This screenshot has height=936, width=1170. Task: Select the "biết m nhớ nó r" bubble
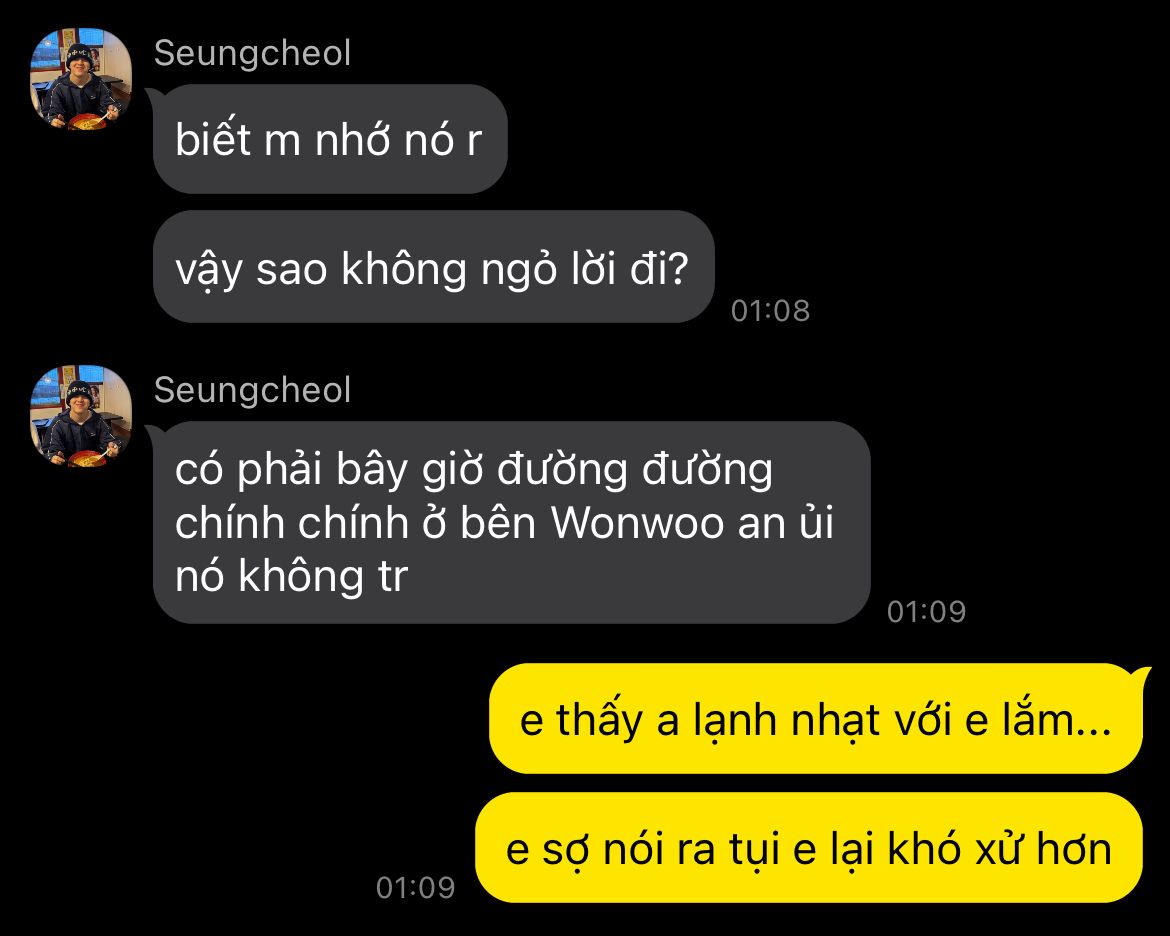pos(330,140)
